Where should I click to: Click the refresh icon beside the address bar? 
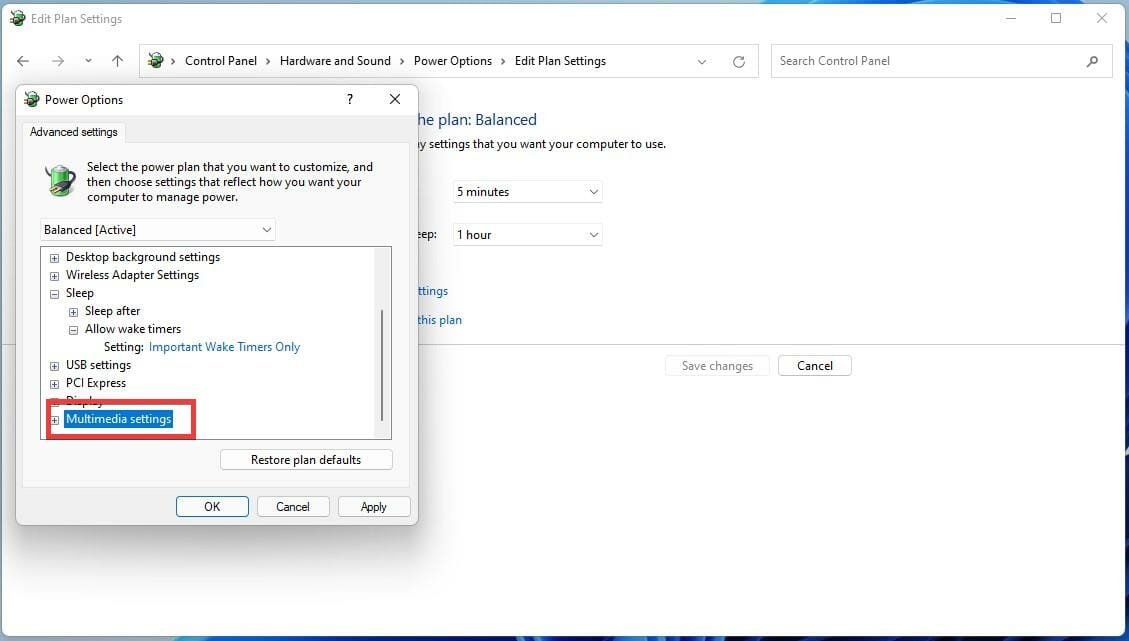tap(739, 61)
